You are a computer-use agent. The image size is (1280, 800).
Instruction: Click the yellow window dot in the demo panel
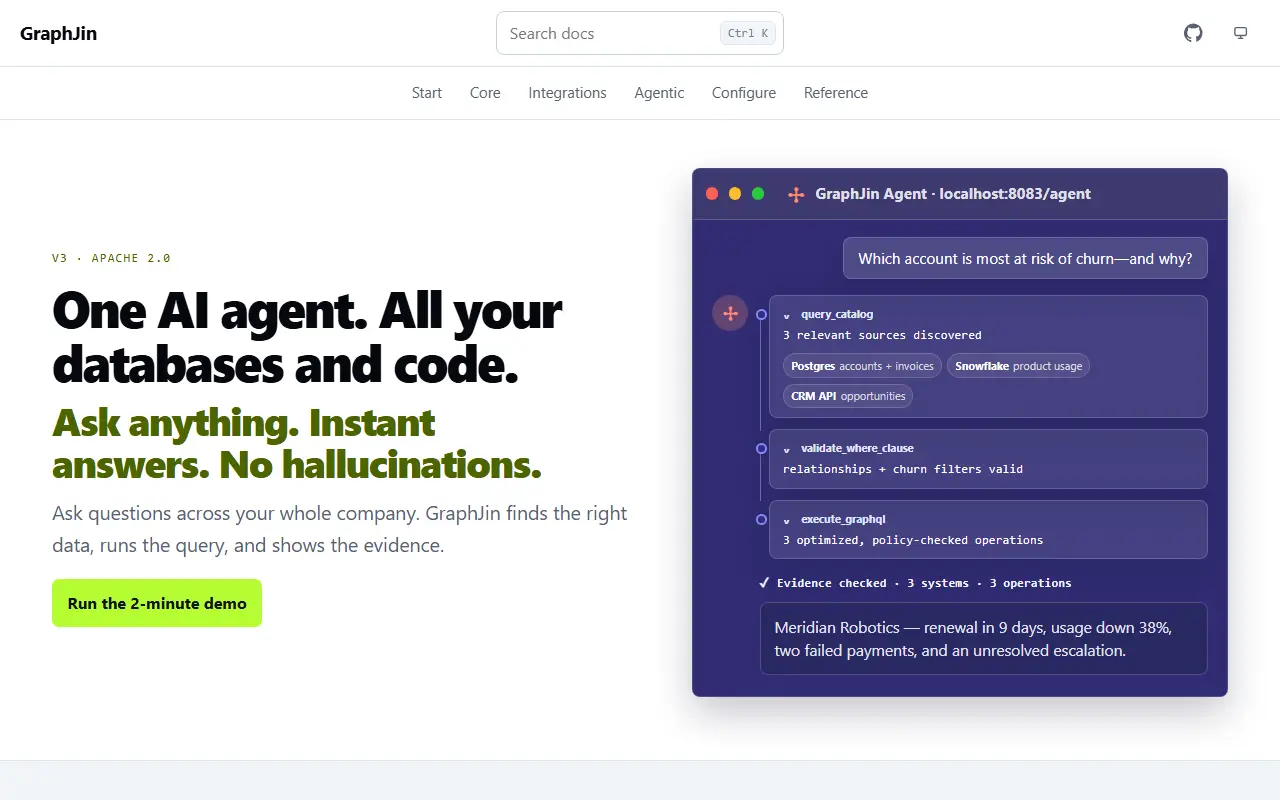[x=735, y=194]
